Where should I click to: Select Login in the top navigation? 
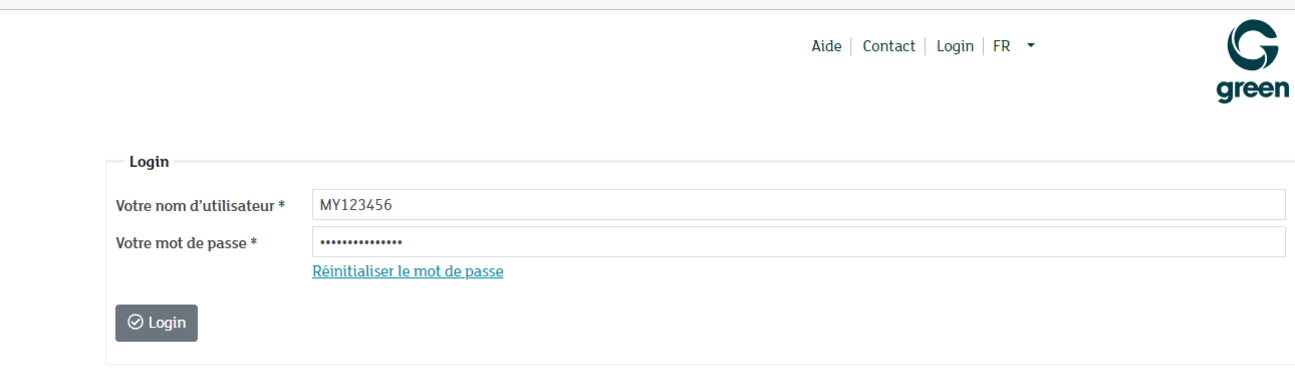pos(955,46)
